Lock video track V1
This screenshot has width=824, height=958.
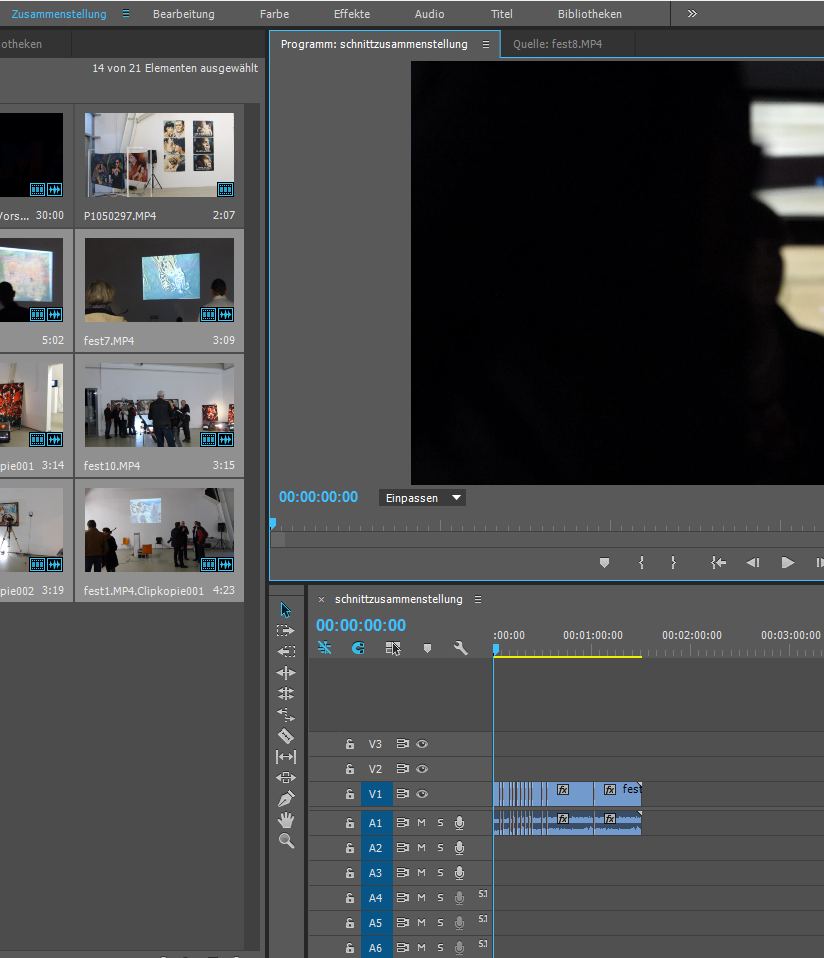point(350,794)
